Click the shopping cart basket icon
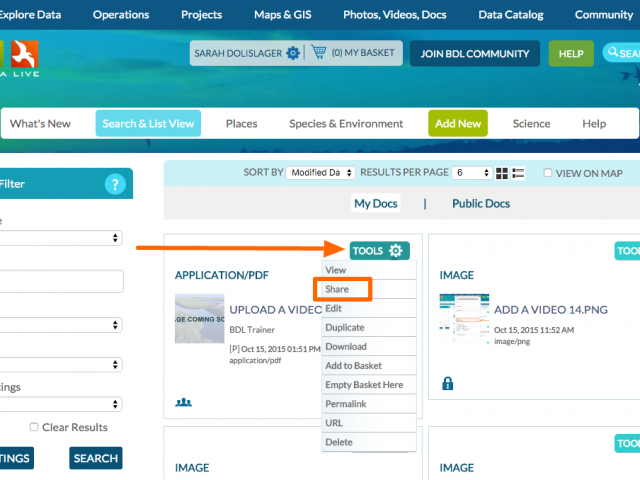640x480 pixels. point(319,52)
